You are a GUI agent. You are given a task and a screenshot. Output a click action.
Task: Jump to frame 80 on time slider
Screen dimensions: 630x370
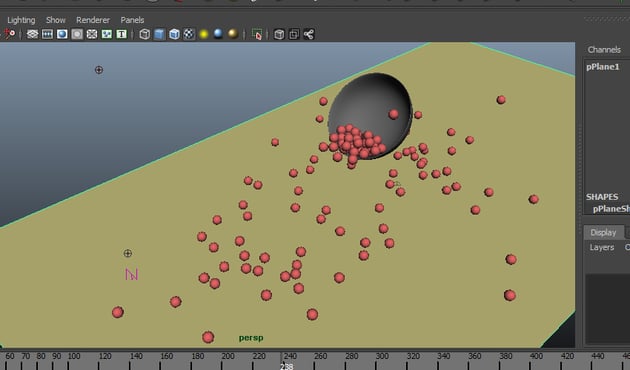[41, 356]
